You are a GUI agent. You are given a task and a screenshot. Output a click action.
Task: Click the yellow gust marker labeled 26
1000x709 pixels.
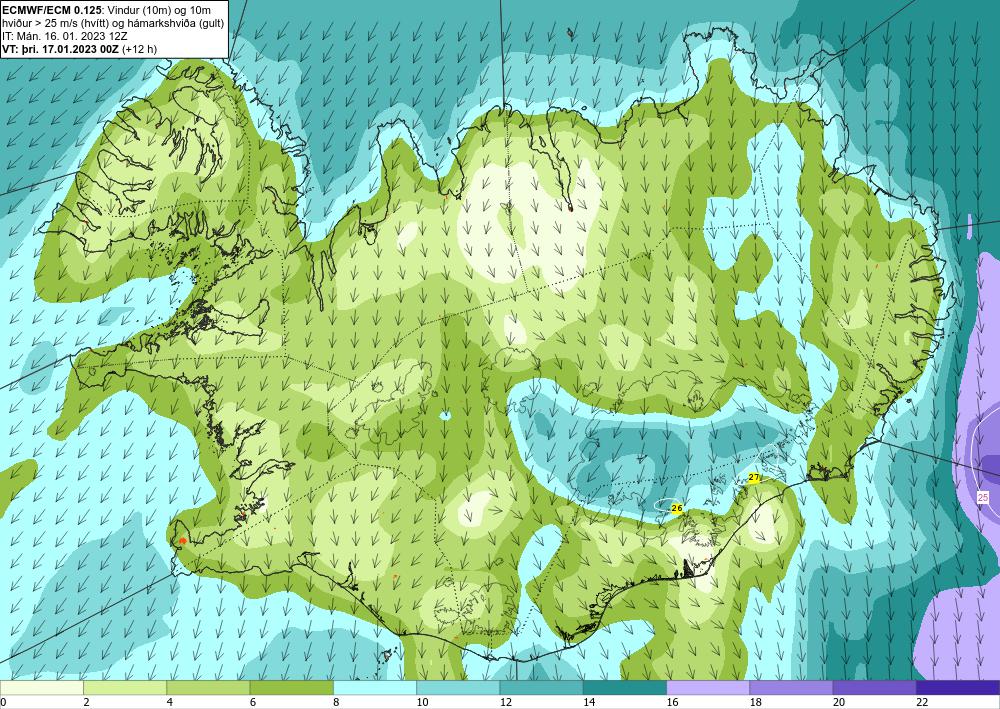677,508
